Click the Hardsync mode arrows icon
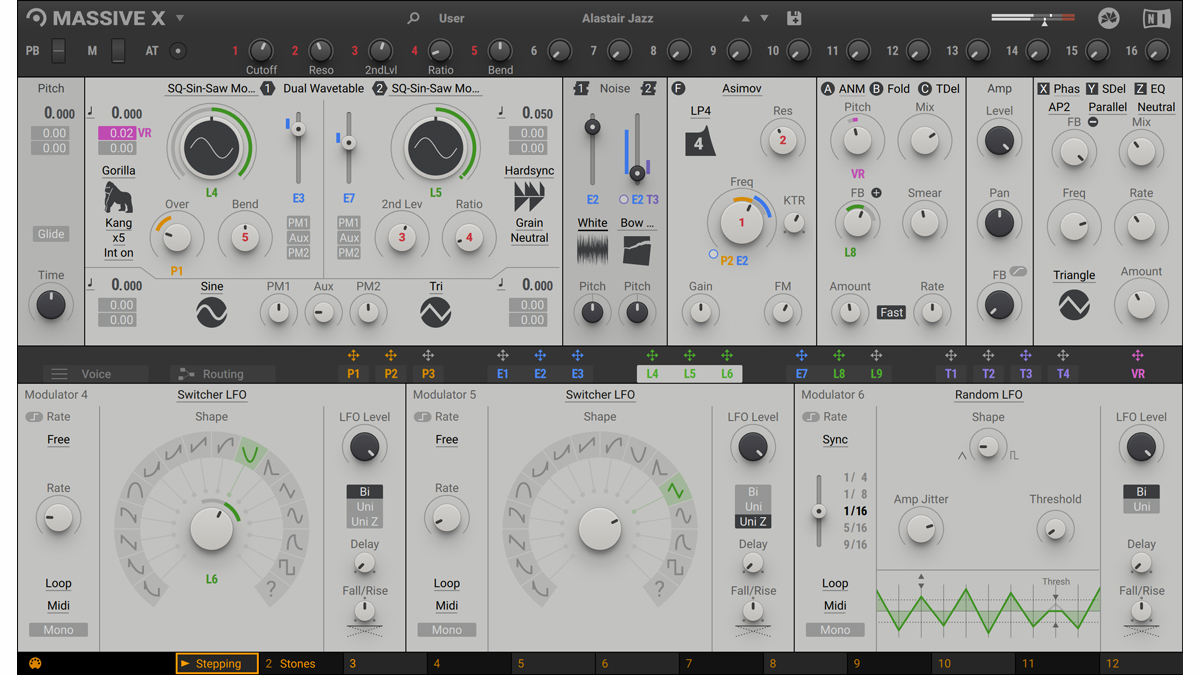The image size is (1200, 675). 529,196
